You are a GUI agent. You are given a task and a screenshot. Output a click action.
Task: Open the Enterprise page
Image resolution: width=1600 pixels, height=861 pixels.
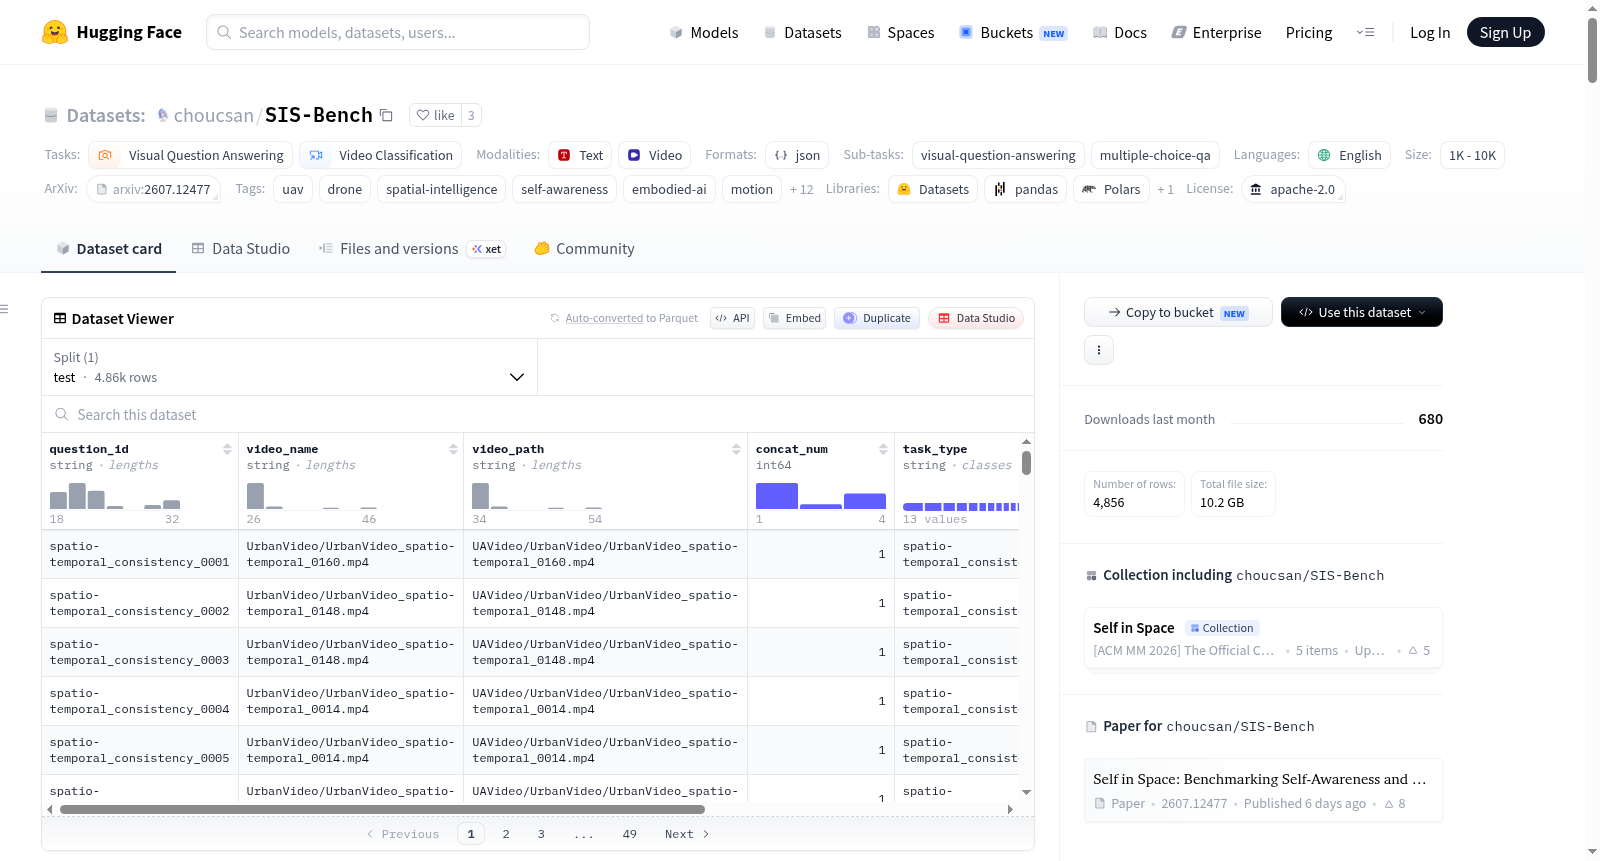pyautogui.click(x=1216, y=32)
